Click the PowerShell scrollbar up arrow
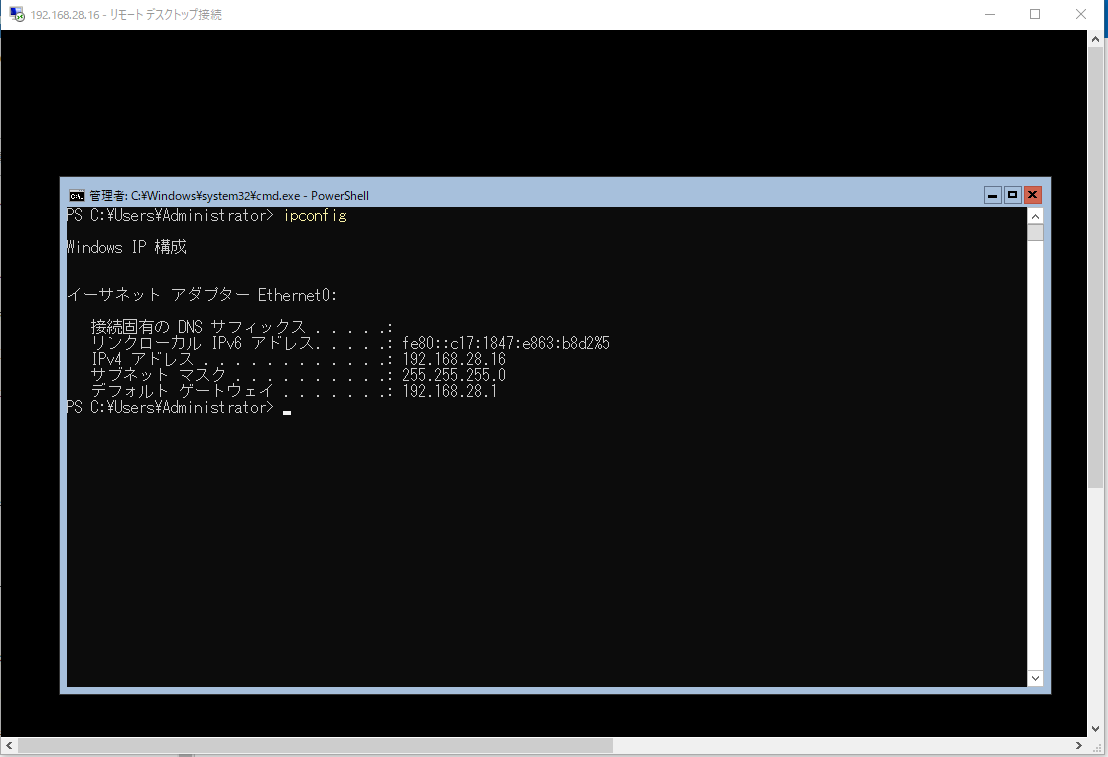Viewport: 1108px width, 757px height. pos(1035,216)
